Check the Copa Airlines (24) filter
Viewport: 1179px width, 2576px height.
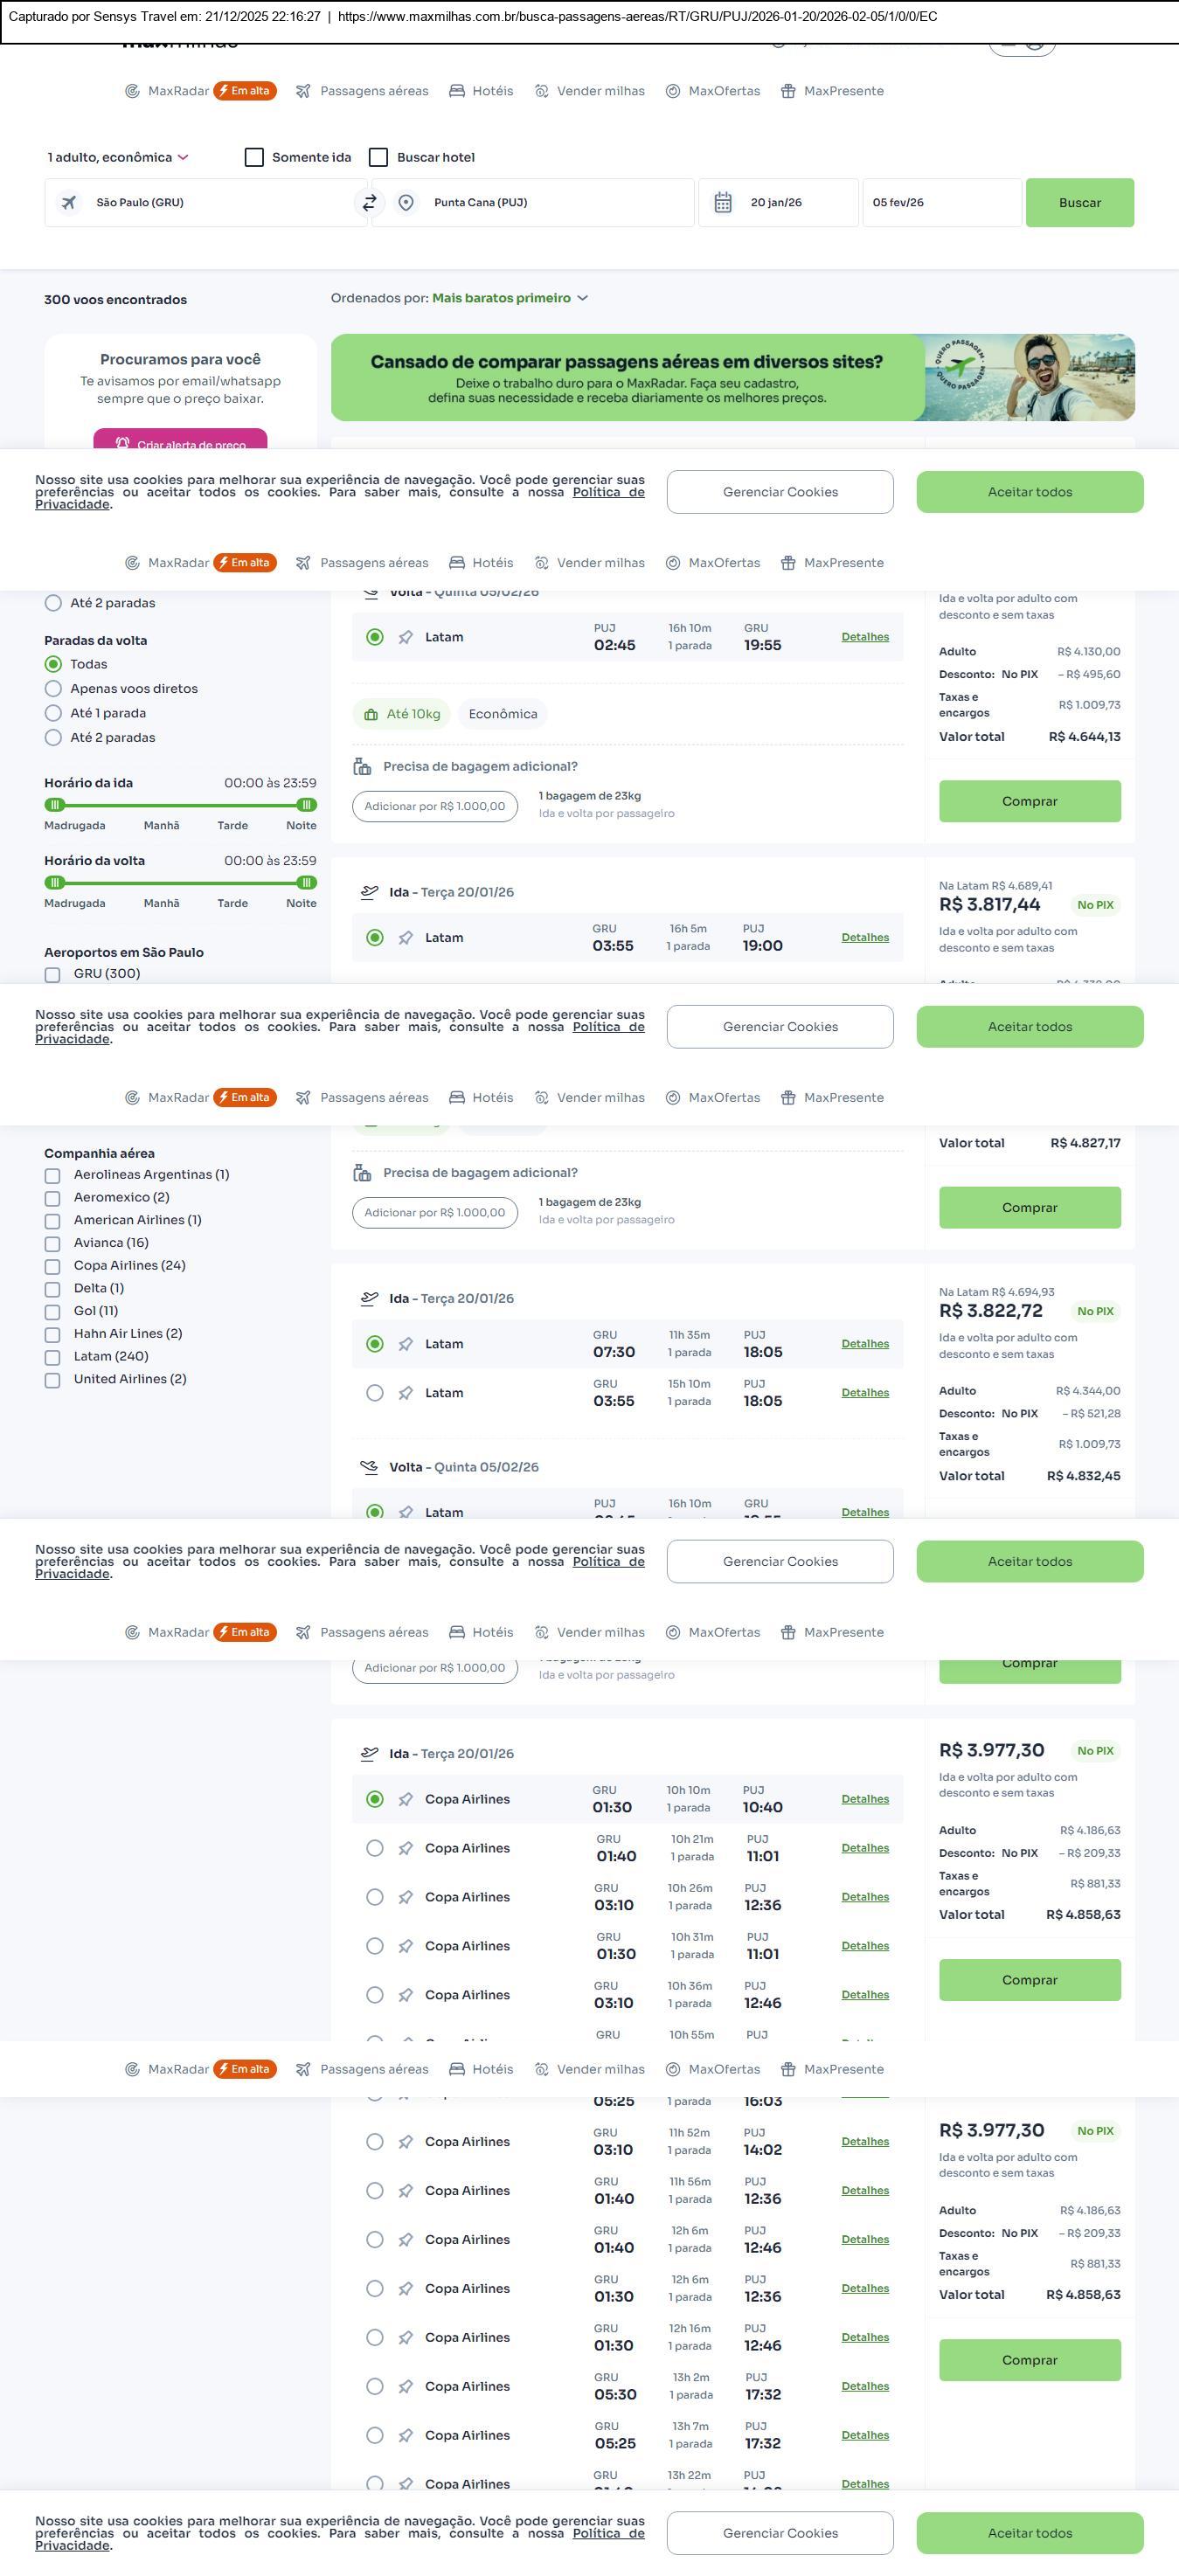[x=53, y=1267]
